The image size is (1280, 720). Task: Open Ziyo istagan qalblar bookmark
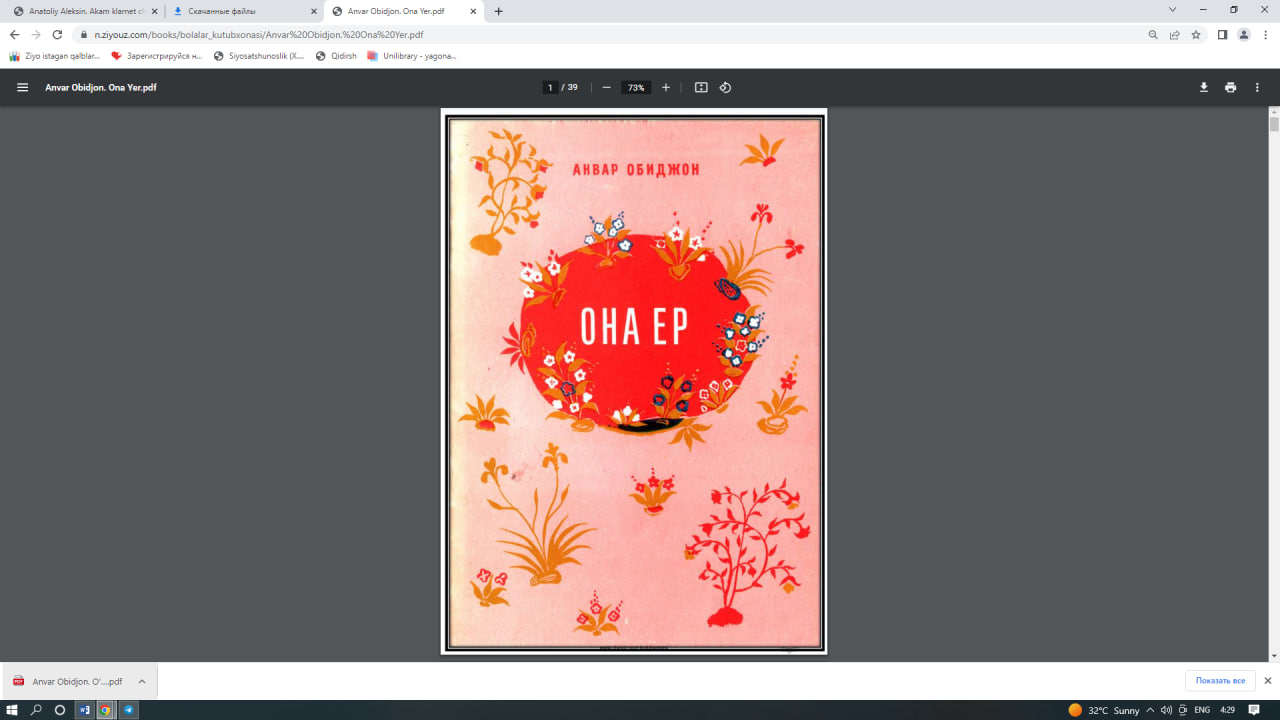pyautogui.click(x=55, y=56)
